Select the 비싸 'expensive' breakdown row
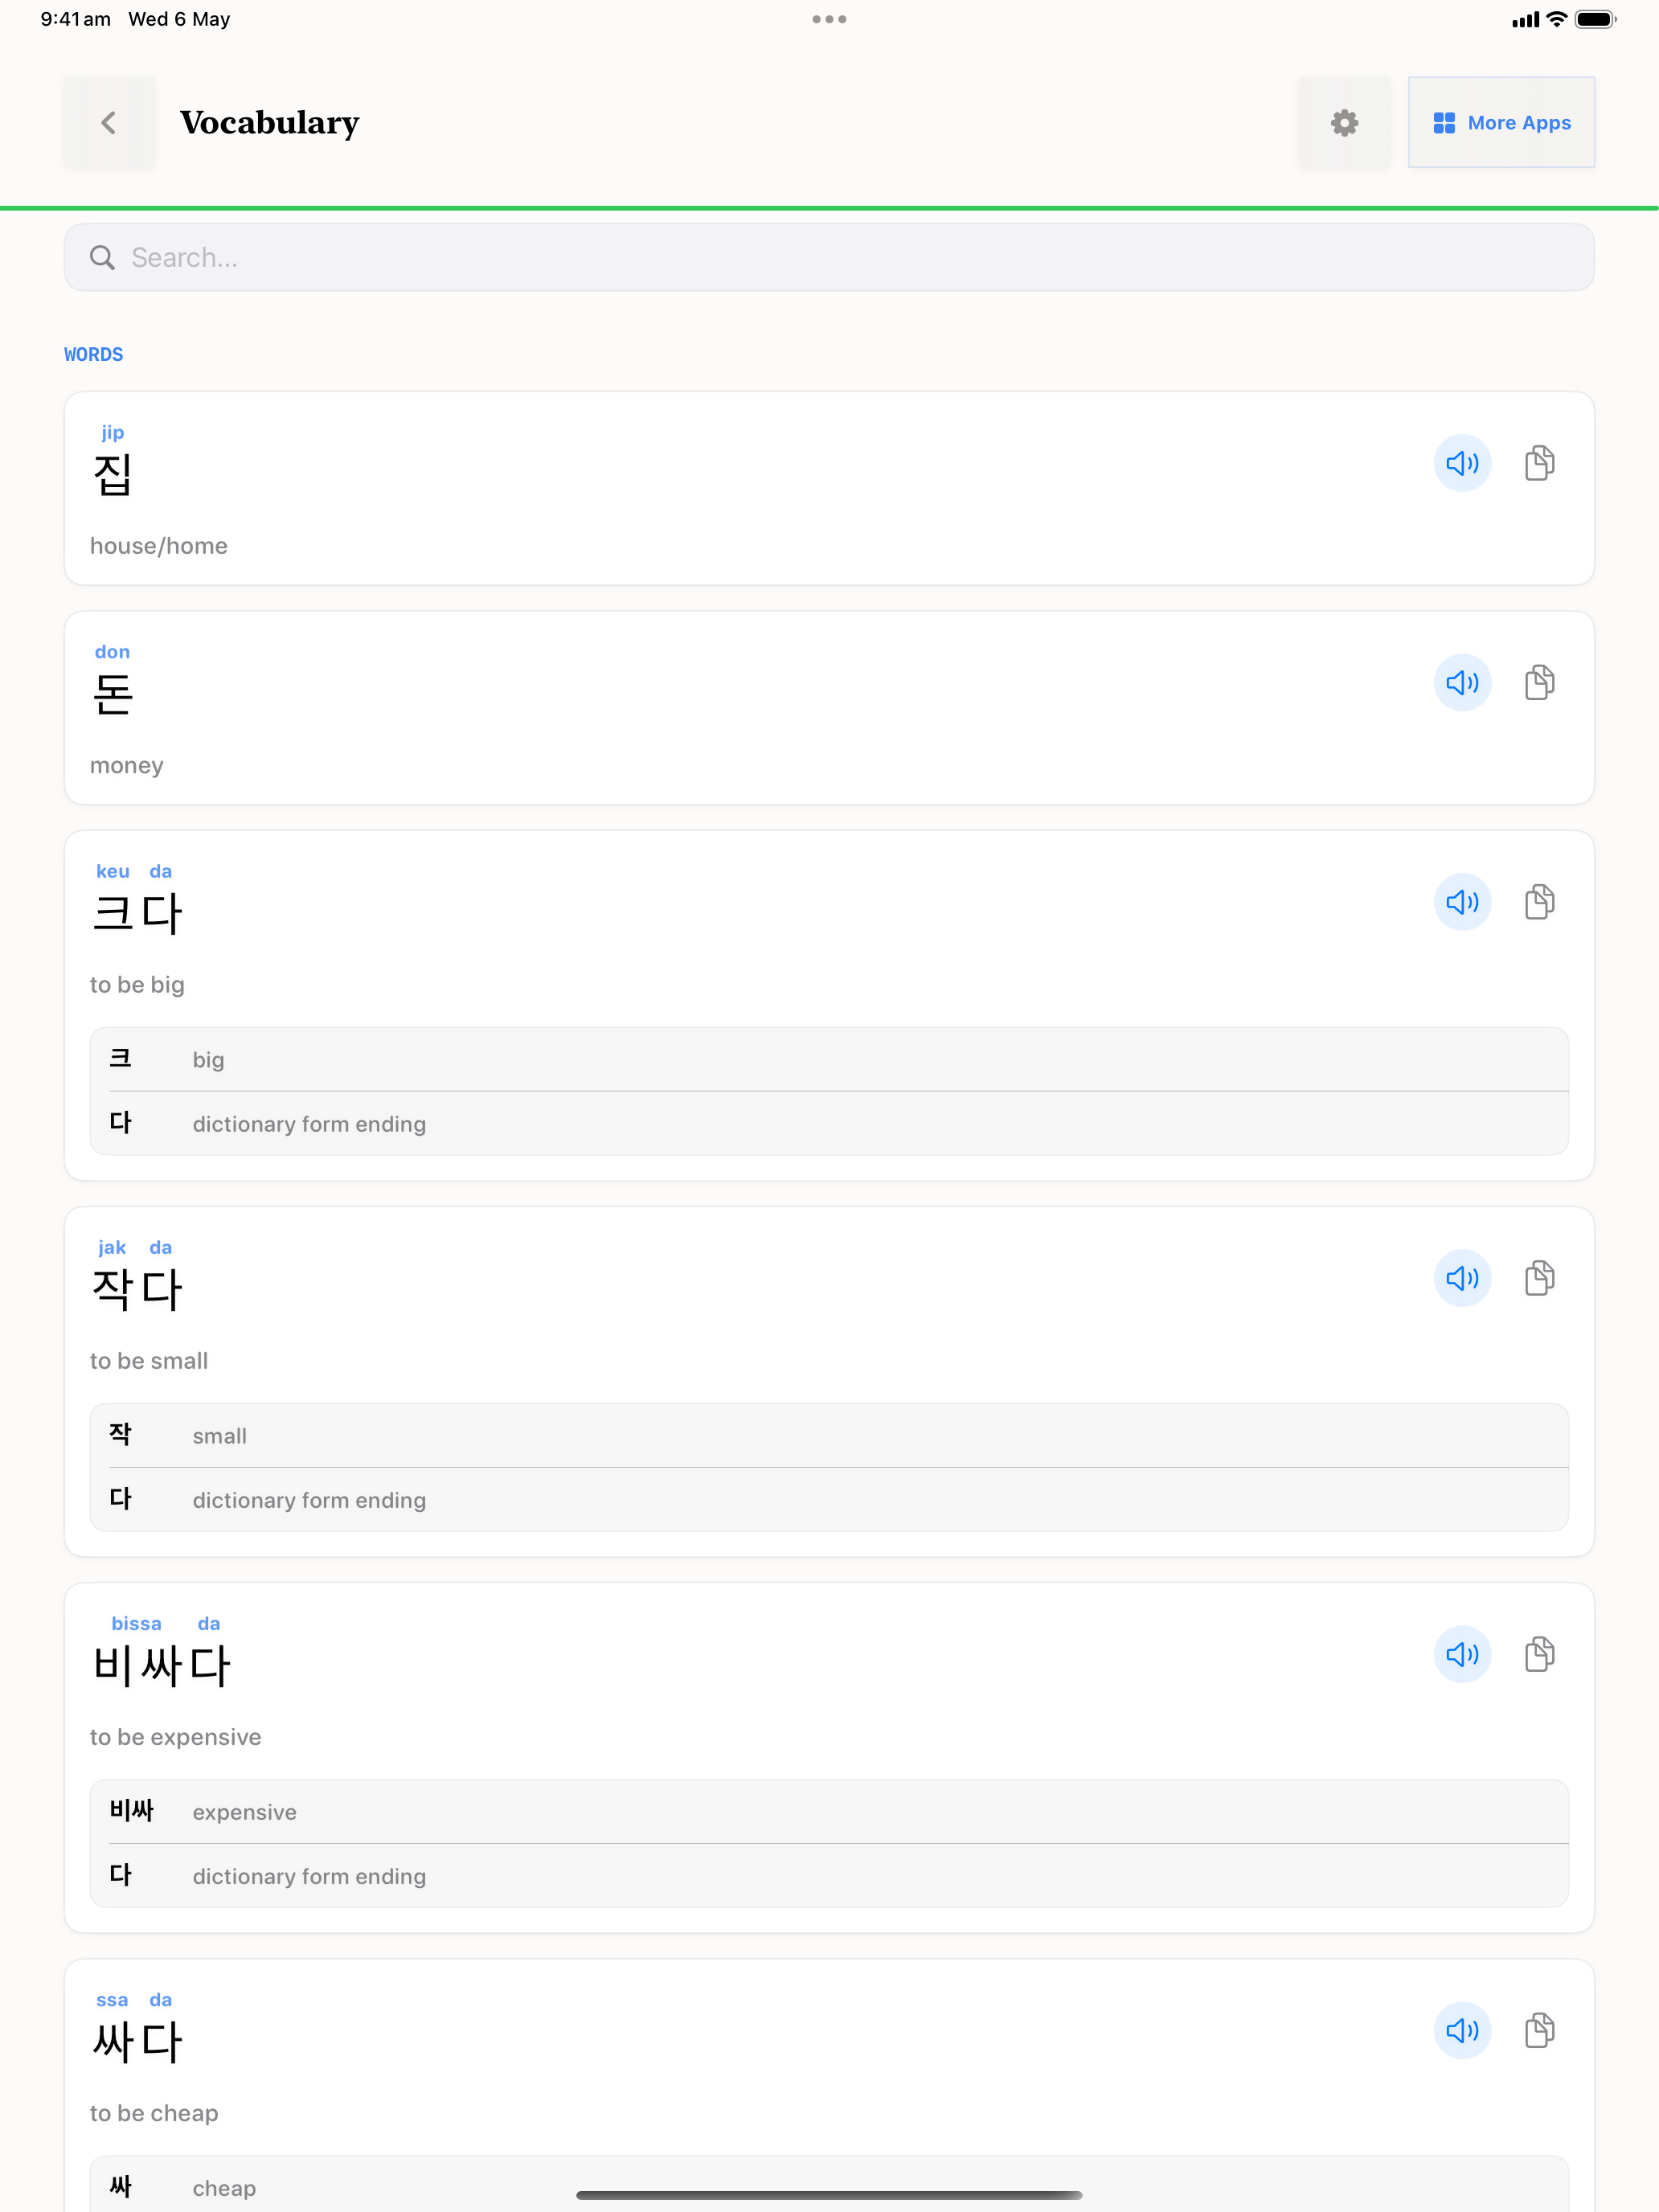The image size is (1659, 2212). coord(829,1812)
